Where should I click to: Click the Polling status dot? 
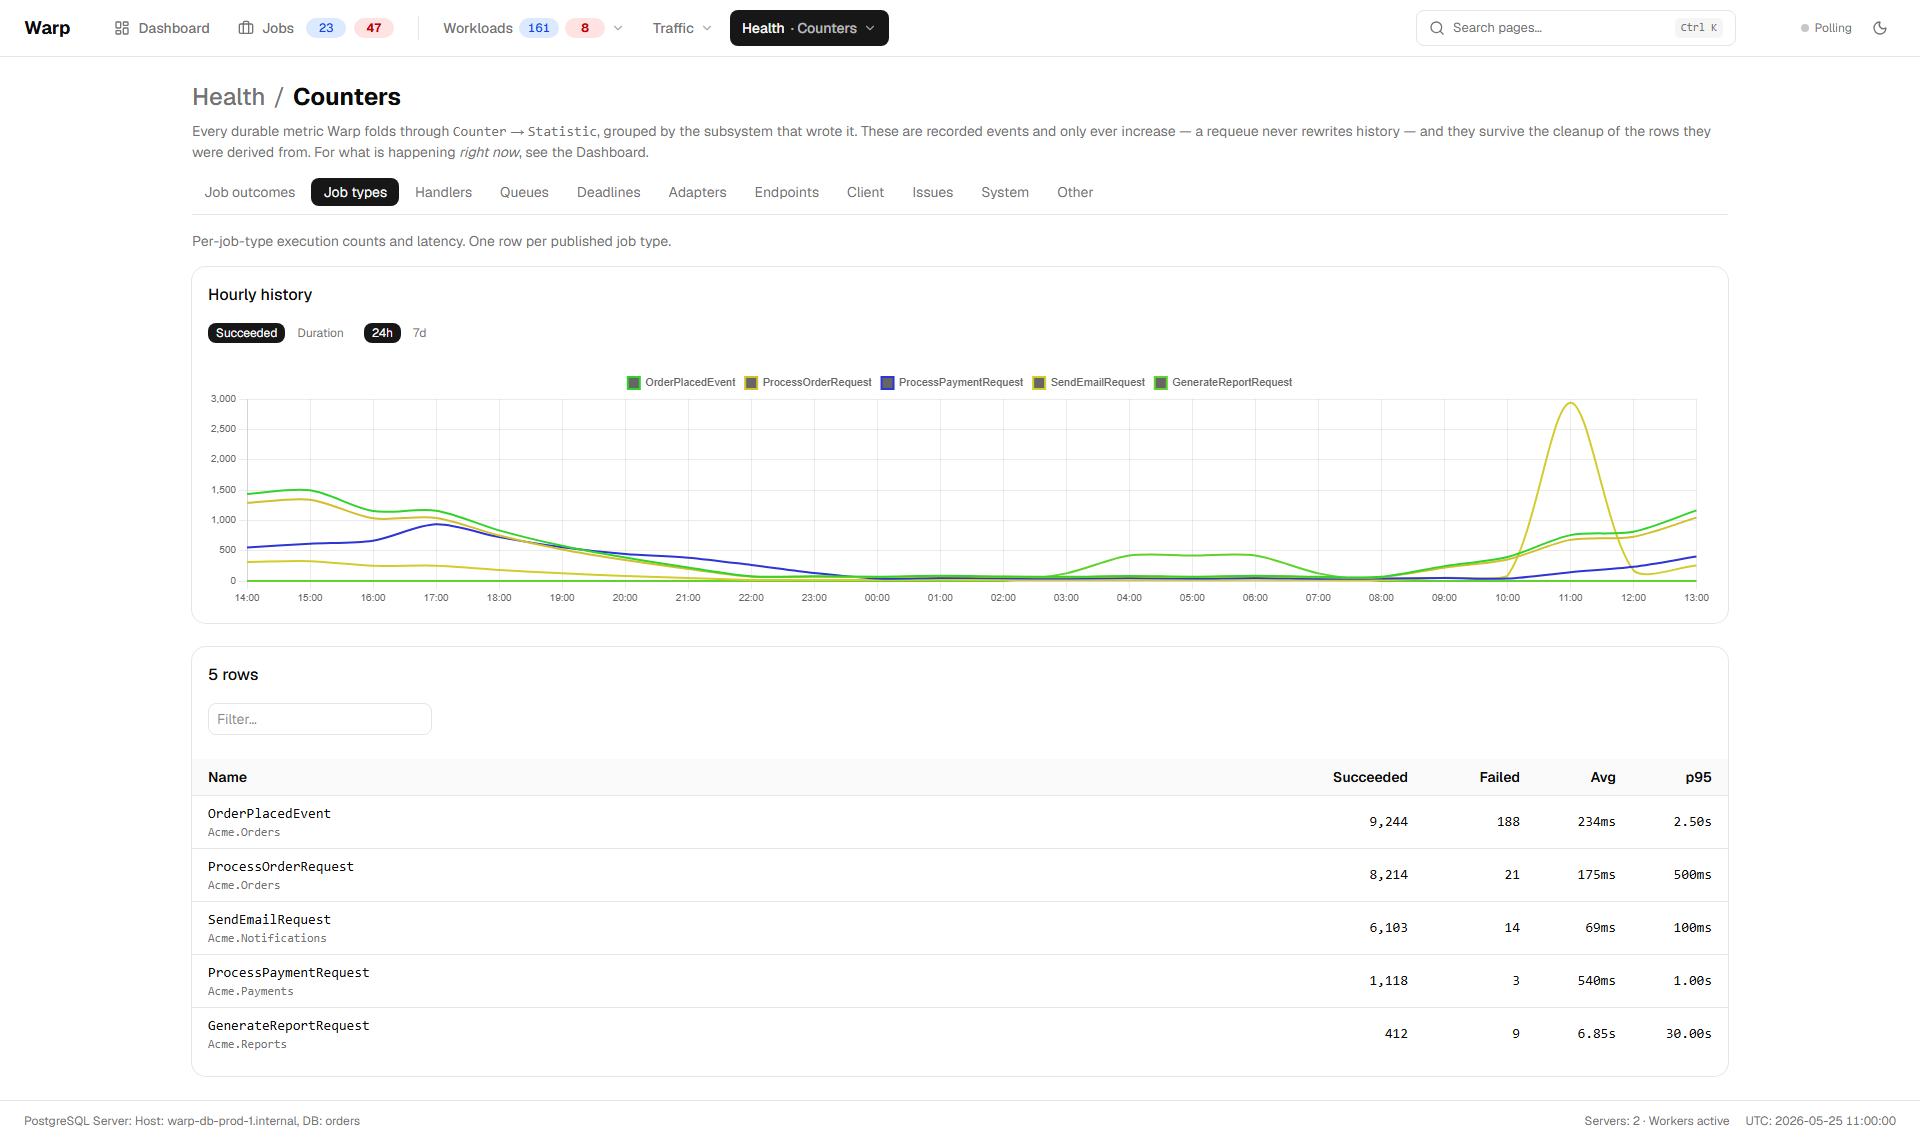click(1805, 28)
